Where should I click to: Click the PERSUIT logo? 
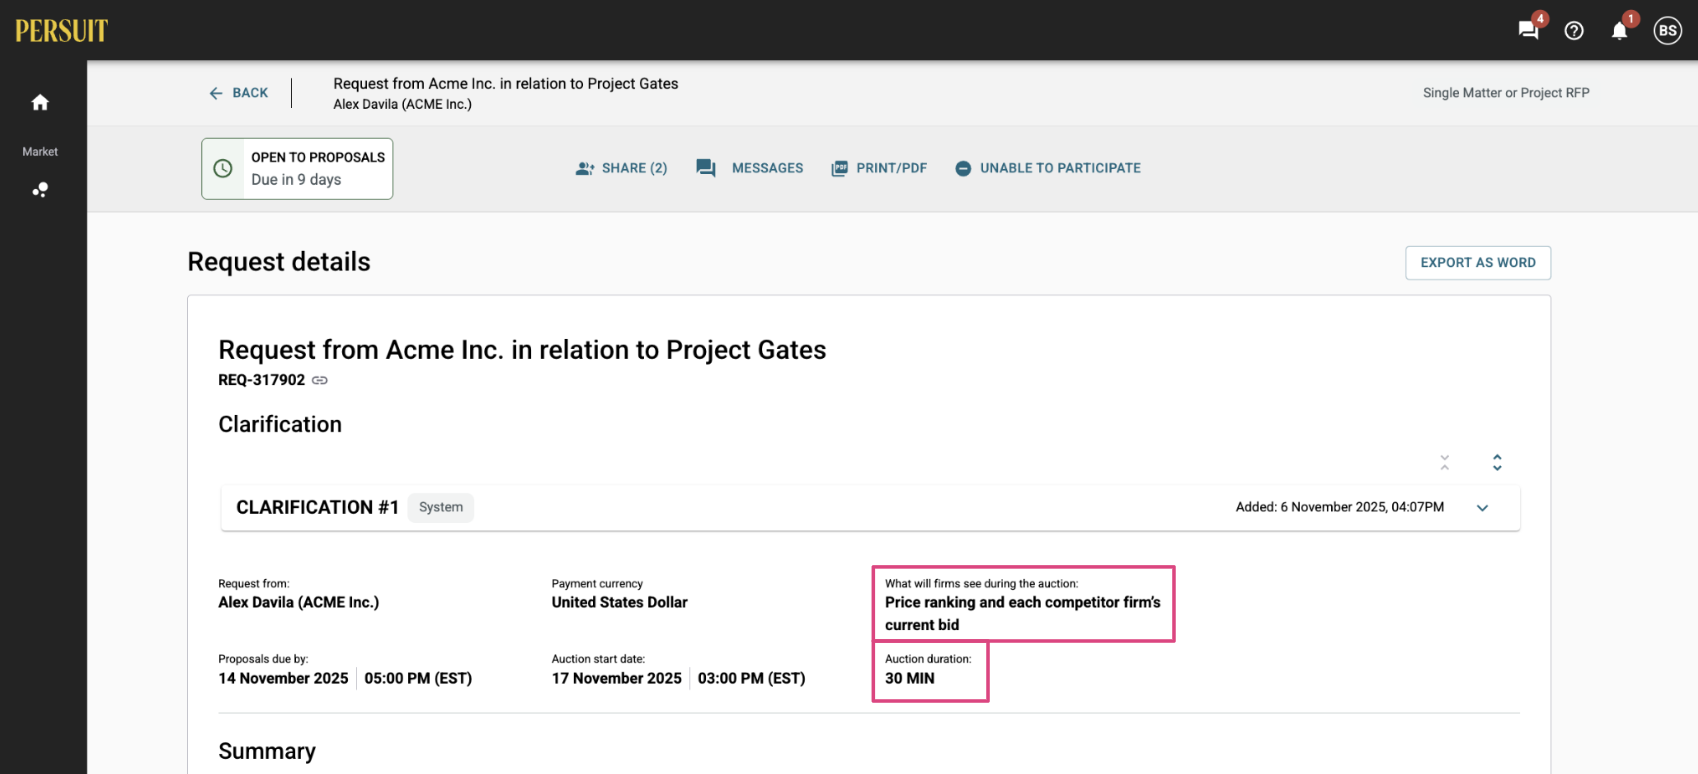click(x=61, y=31)
